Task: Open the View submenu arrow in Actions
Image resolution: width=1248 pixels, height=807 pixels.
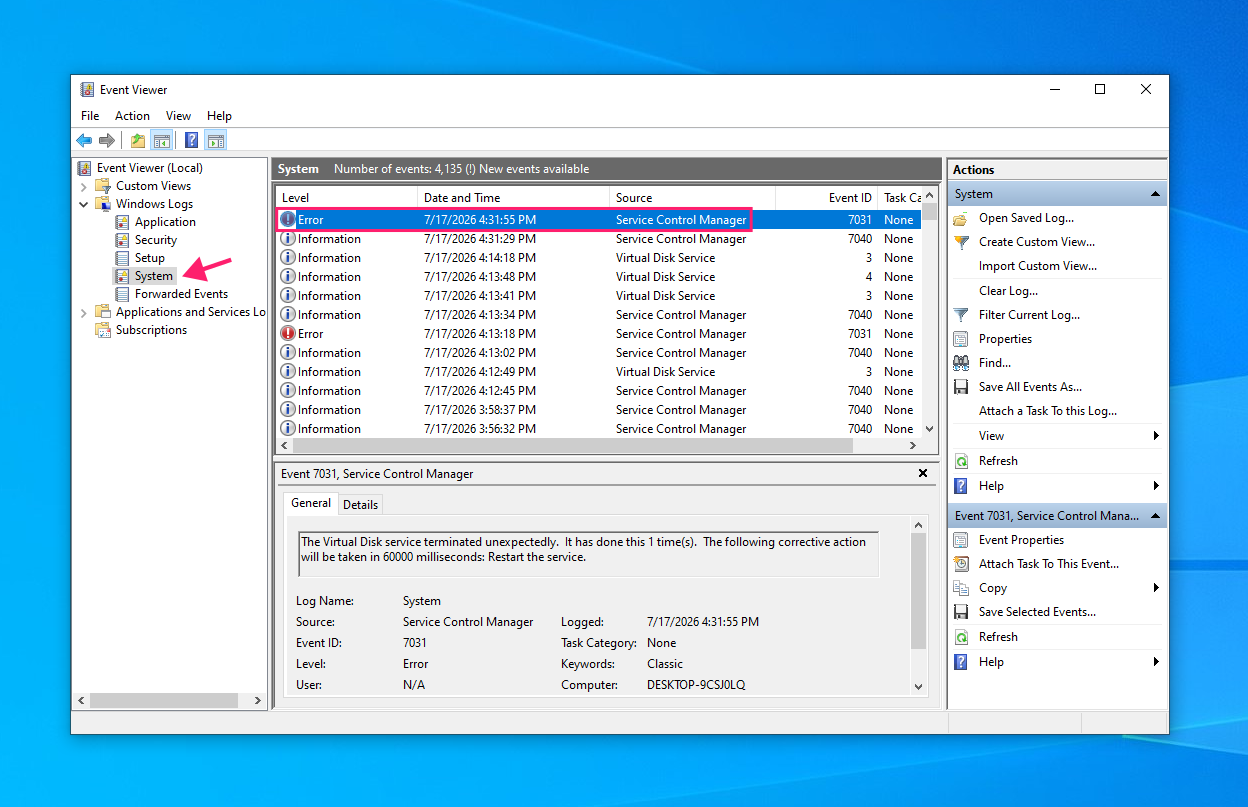Action: click(x=1156, y=436)
